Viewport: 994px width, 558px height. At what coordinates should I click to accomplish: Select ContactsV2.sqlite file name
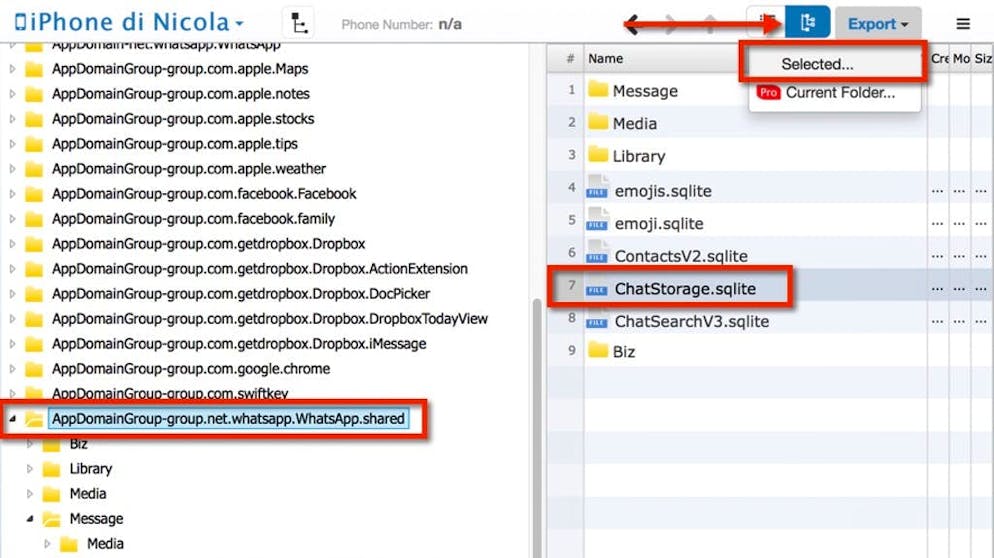681,256
